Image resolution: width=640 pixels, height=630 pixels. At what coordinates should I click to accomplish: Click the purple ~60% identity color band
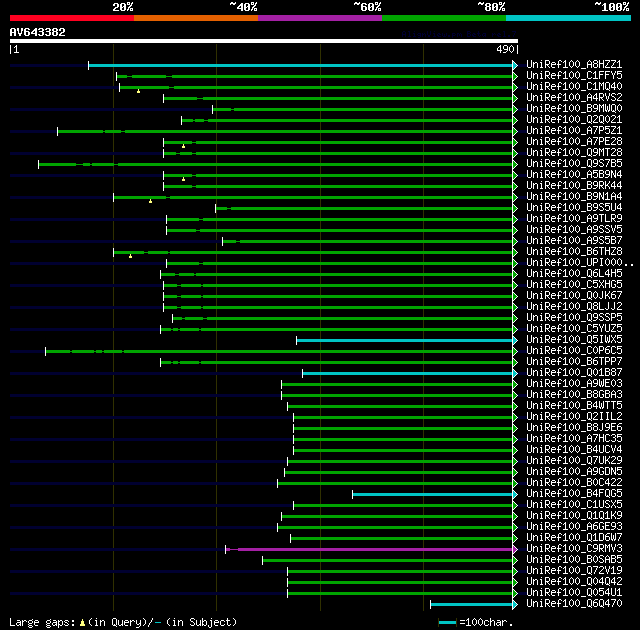320,18
